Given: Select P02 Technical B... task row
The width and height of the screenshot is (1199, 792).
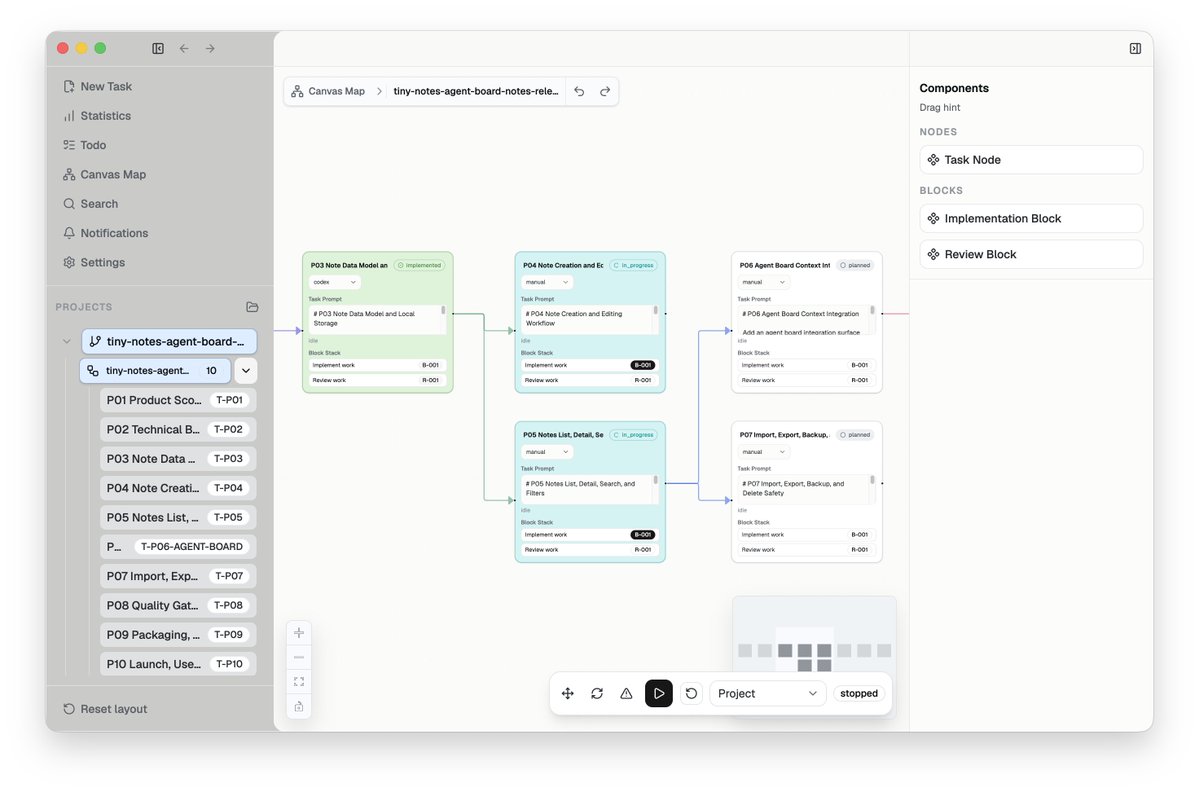Looking at the screenshot, I should point(178,430).
